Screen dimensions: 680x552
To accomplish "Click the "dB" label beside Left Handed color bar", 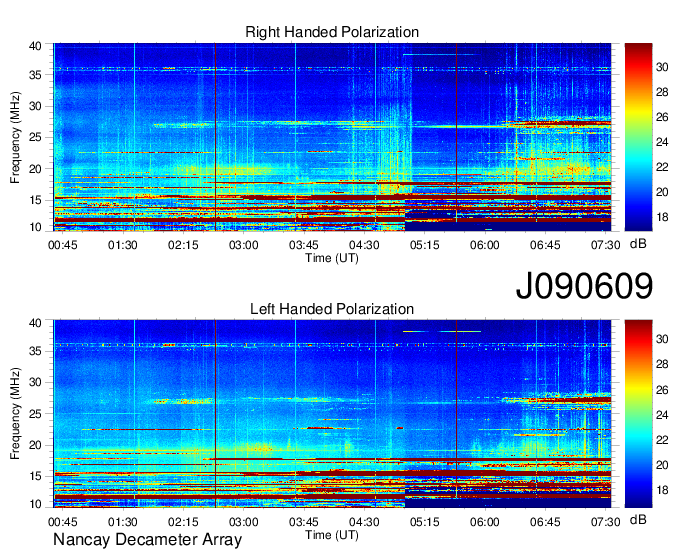I will tap(638, 519).
